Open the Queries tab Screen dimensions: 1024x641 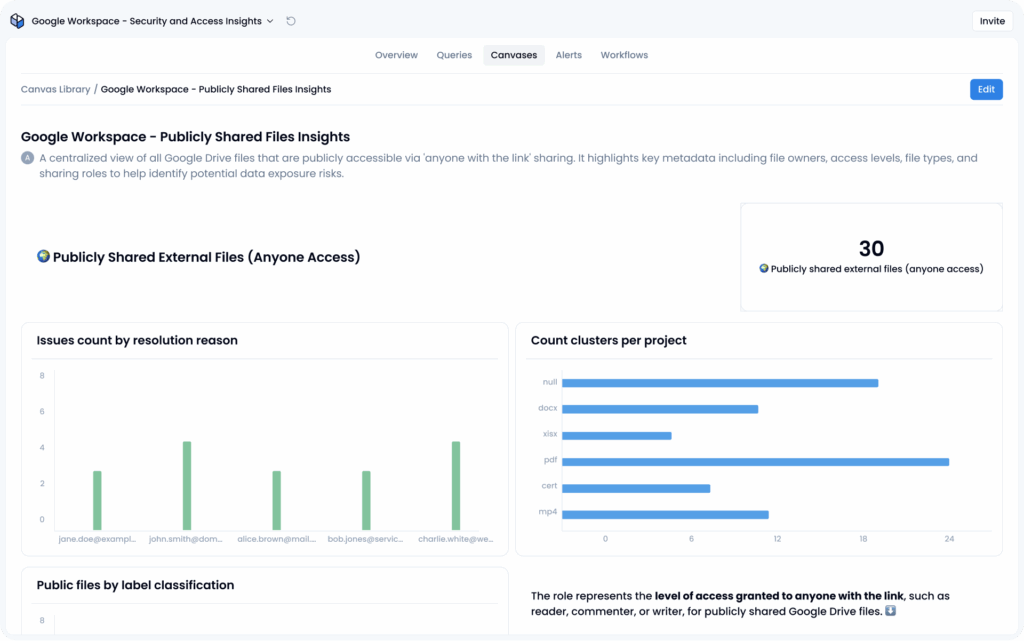click(x=454, y=55)
